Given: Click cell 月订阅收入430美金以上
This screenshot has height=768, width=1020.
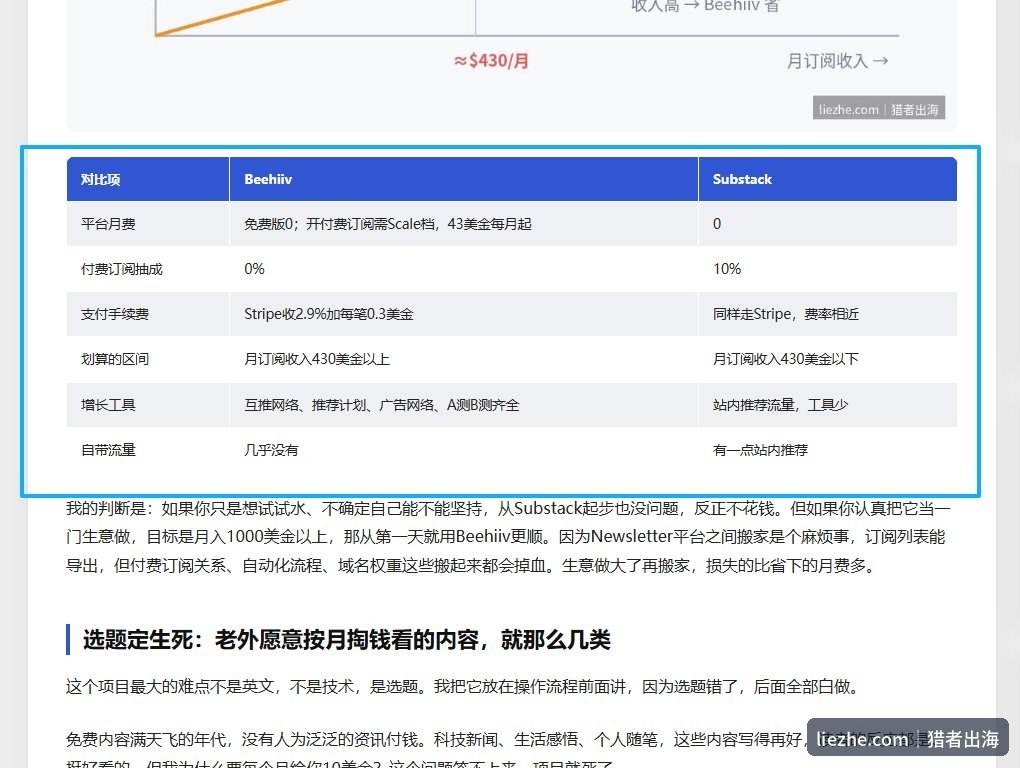Looking at the screenshot, I should (464, 359).
